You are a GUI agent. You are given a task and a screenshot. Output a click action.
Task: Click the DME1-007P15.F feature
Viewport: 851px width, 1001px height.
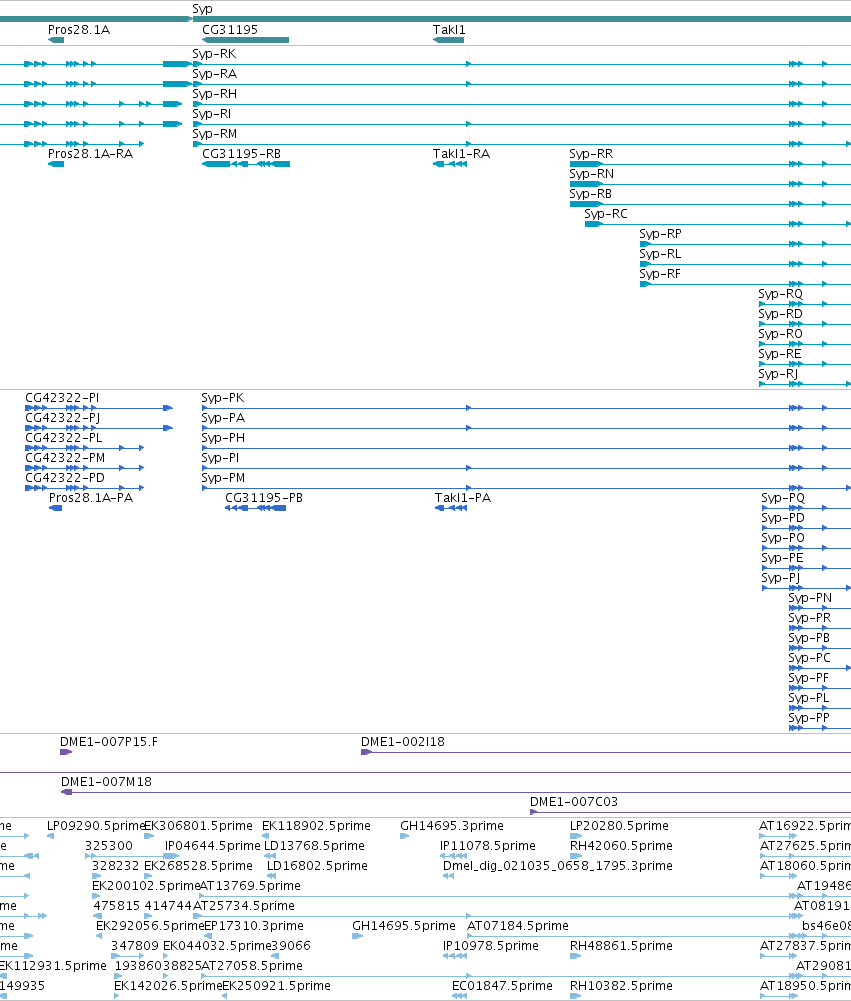66,752
